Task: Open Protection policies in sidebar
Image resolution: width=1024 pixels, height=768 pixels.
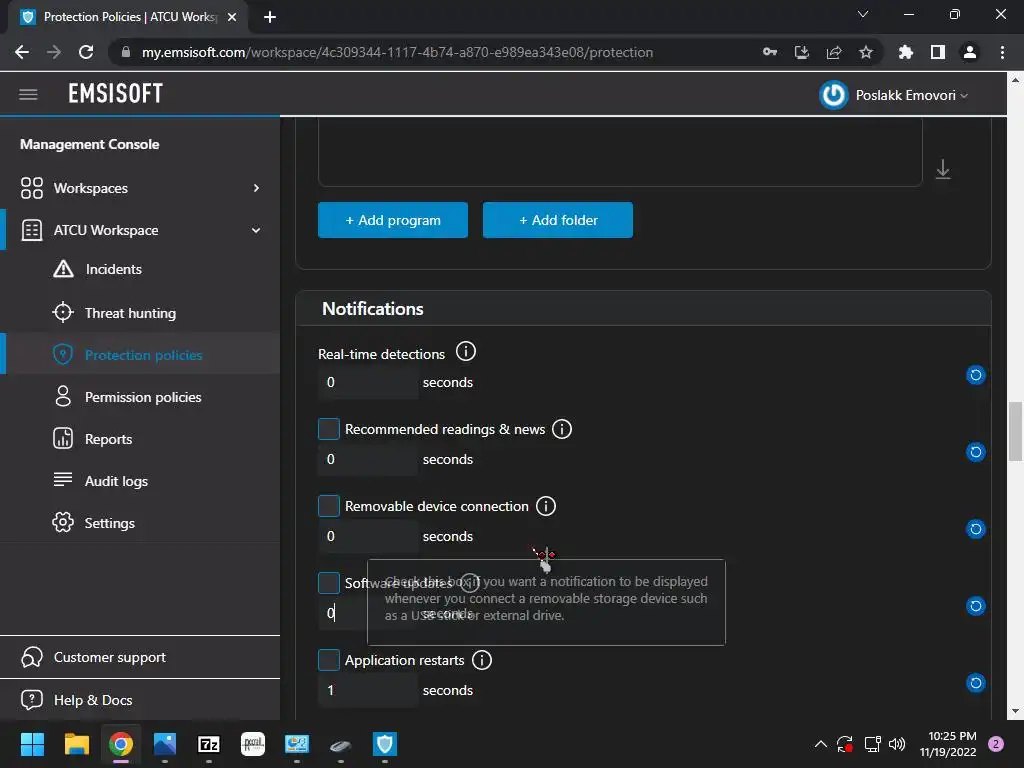Action: pos(144,355)
